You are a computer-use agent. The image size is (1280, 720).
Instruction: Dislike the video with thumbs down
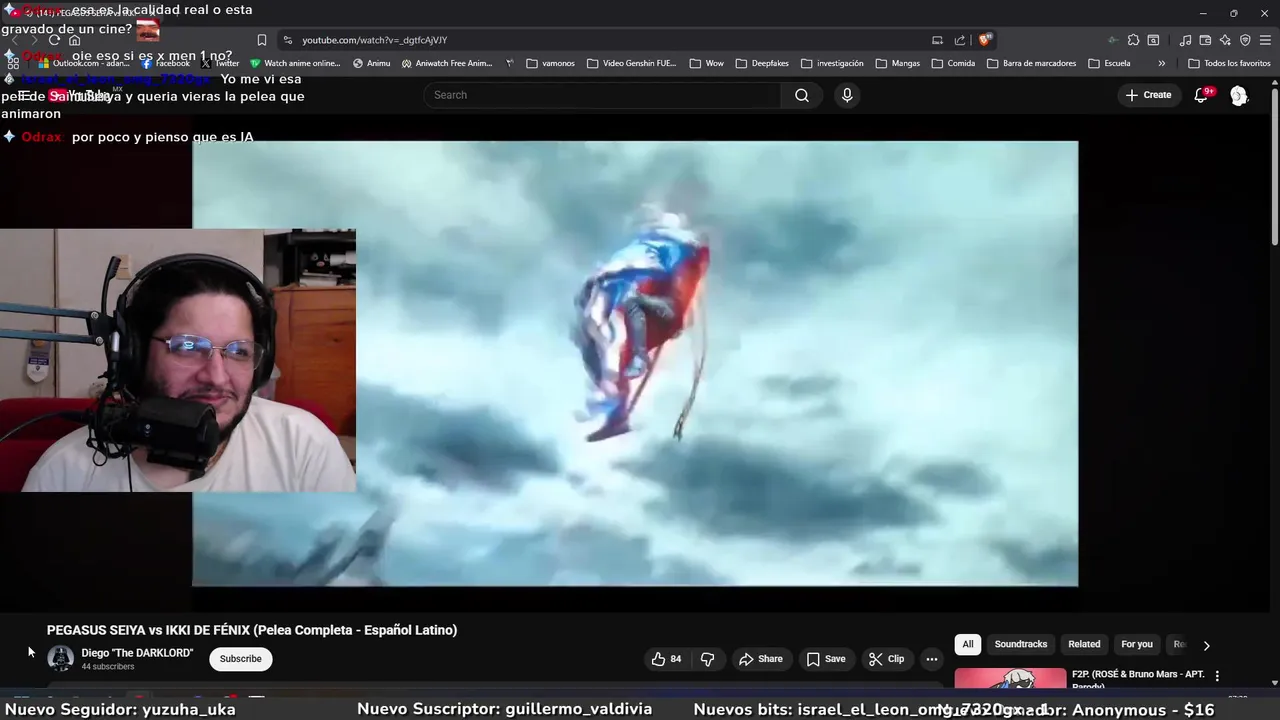708,659
